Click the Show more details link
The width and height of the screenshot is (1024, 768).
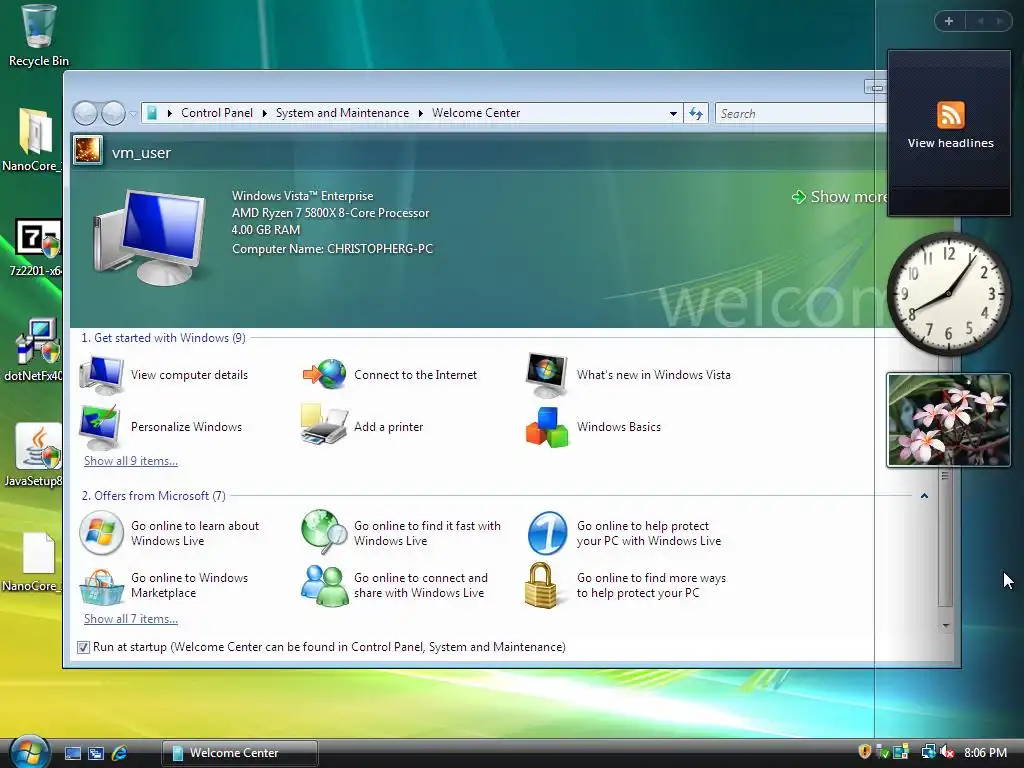(x=839, y=197)
